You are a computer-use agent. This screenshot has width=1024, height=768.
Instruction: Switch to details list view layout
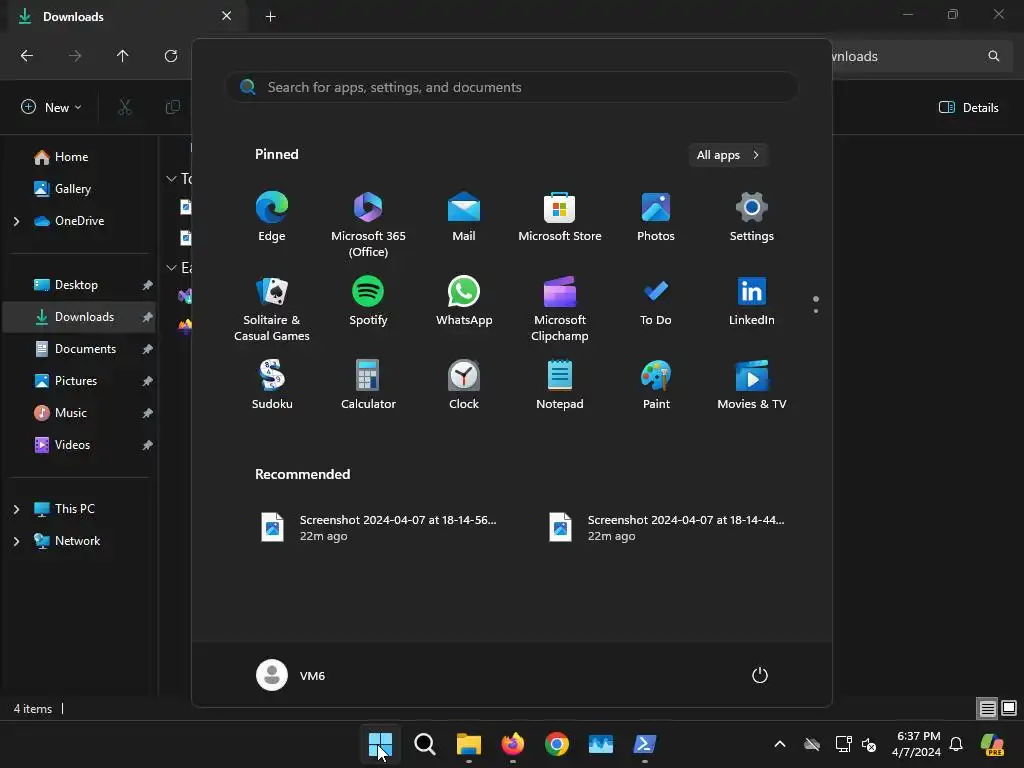tap(987, 708)
